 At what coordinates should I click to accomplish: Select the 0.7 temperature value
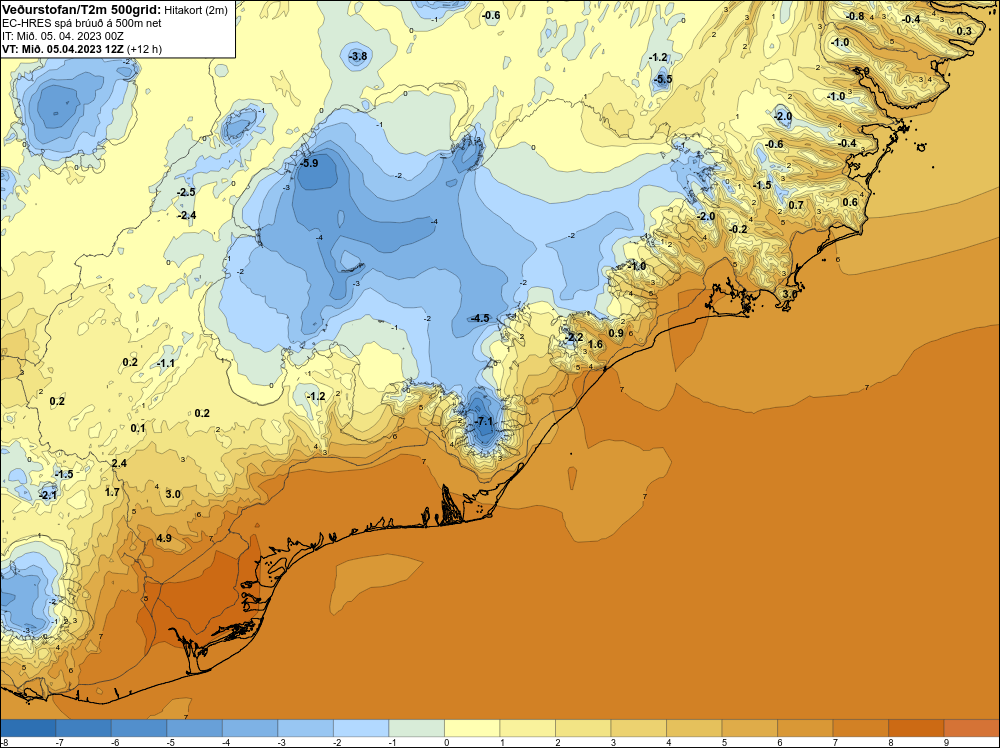796,205
